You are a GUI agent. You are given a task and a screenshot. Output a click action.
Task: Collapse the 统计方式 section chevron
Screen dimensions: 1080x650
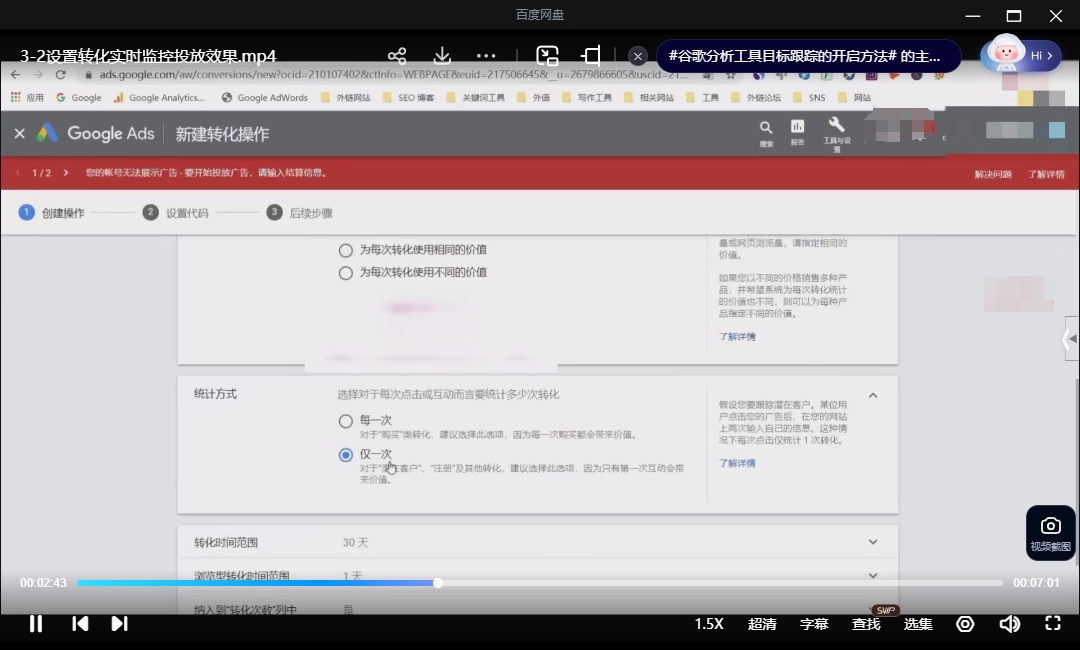(873, 395)
